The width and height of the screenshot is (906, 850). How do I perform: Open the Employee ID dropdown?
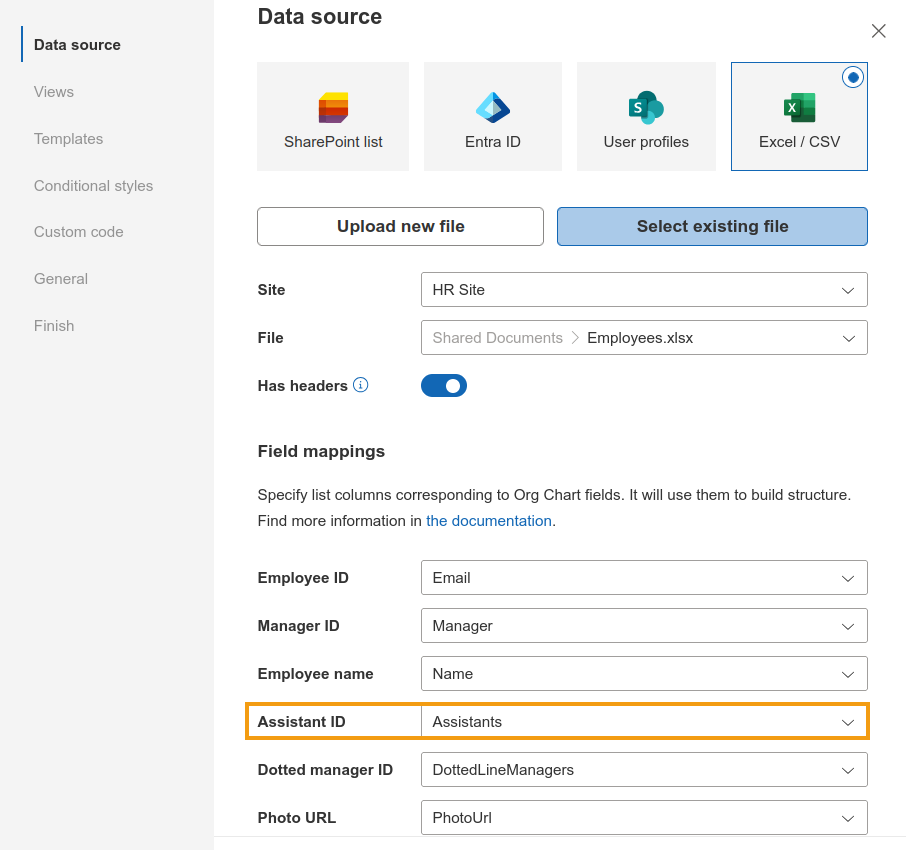644,577
